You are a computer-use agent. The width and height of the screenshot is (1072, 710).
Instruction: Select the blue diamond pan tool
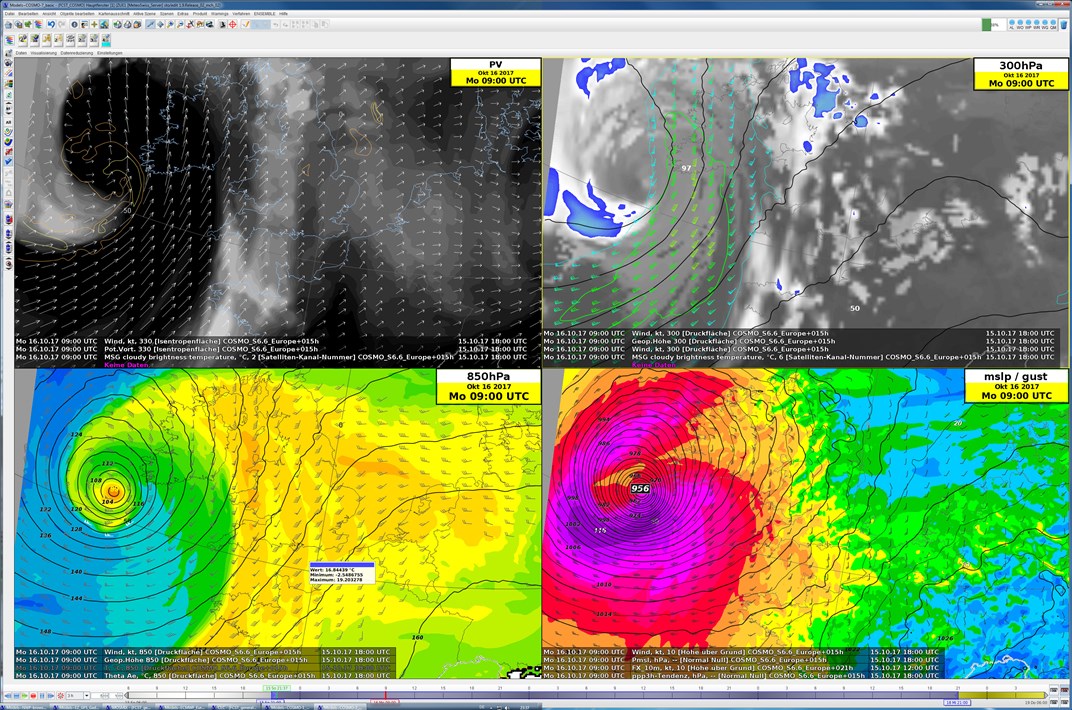click(160, 24)
